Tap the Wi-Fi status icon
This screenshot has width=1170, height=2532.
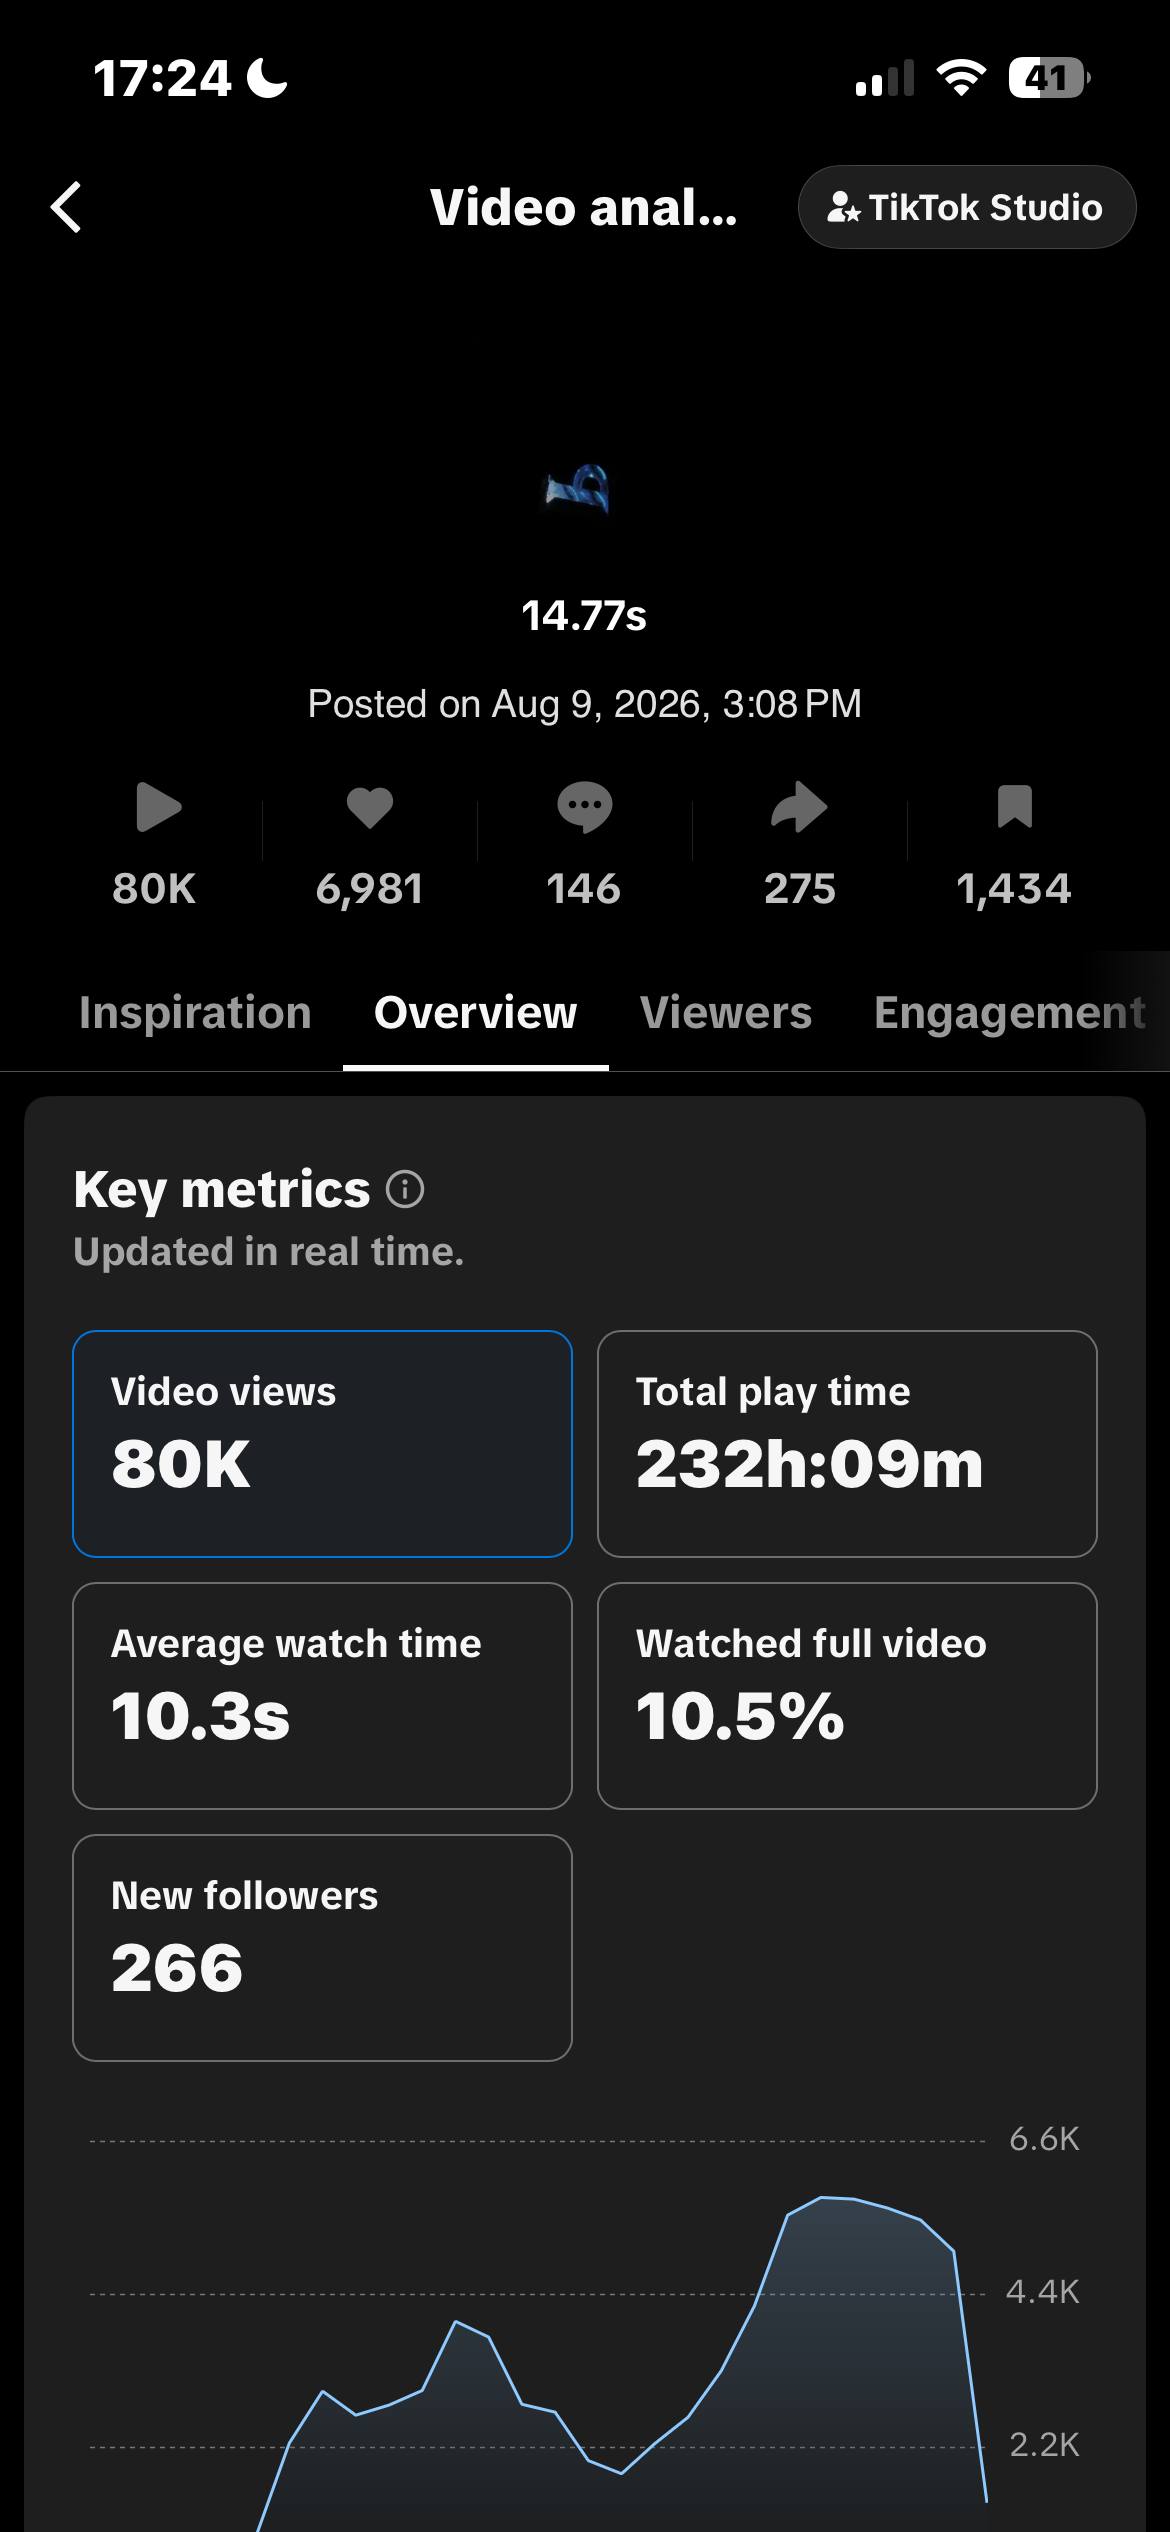[961, 78]
